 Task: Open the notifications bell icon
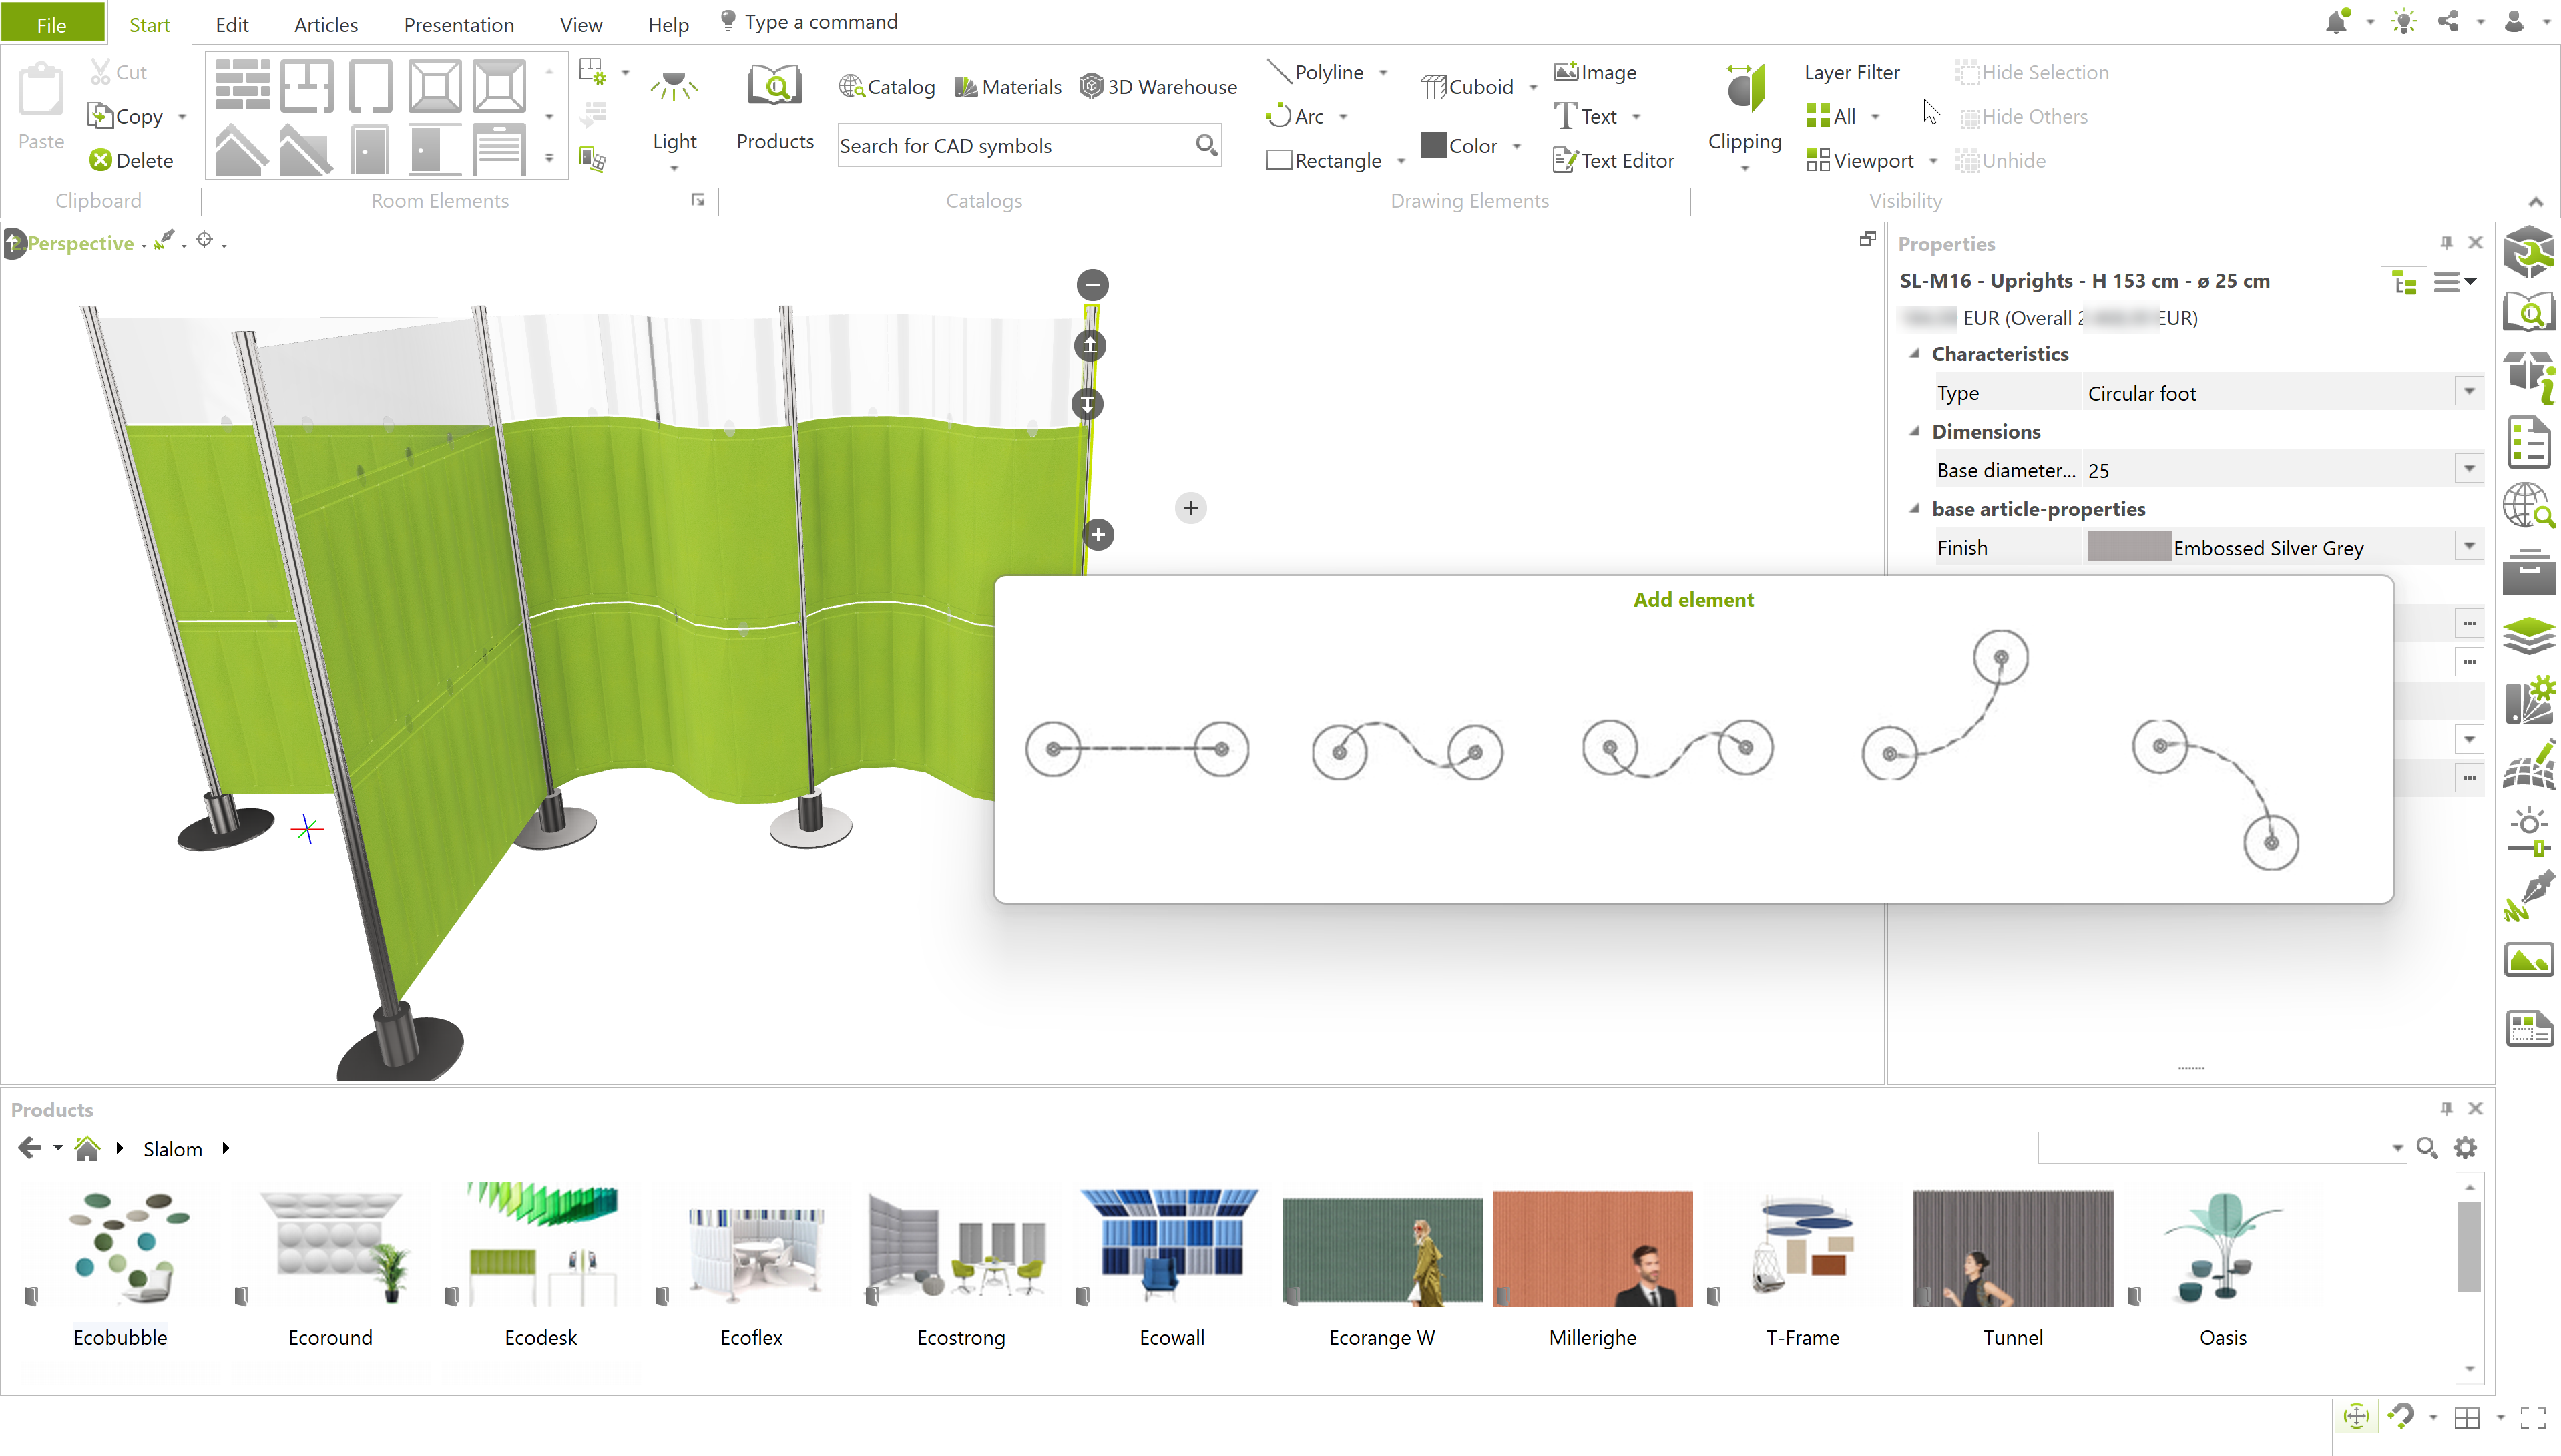click(2336, 22)
